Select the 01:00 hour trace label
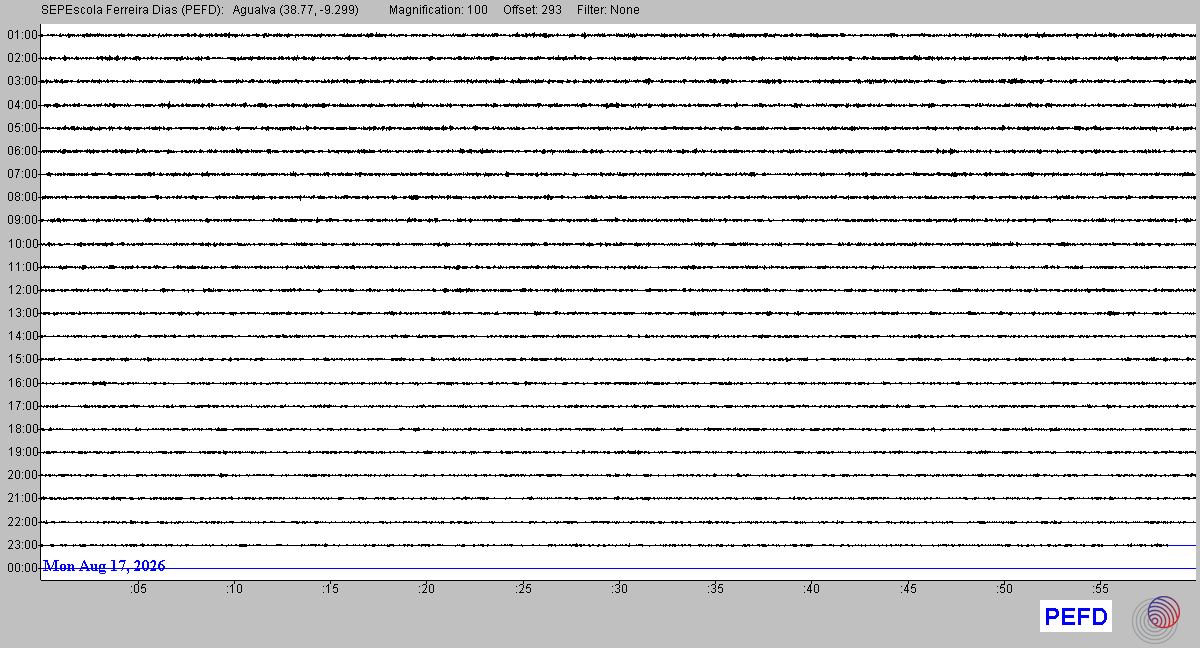Screen dimensions: 1200x648 pyautogui.click(x=22, y=35)
